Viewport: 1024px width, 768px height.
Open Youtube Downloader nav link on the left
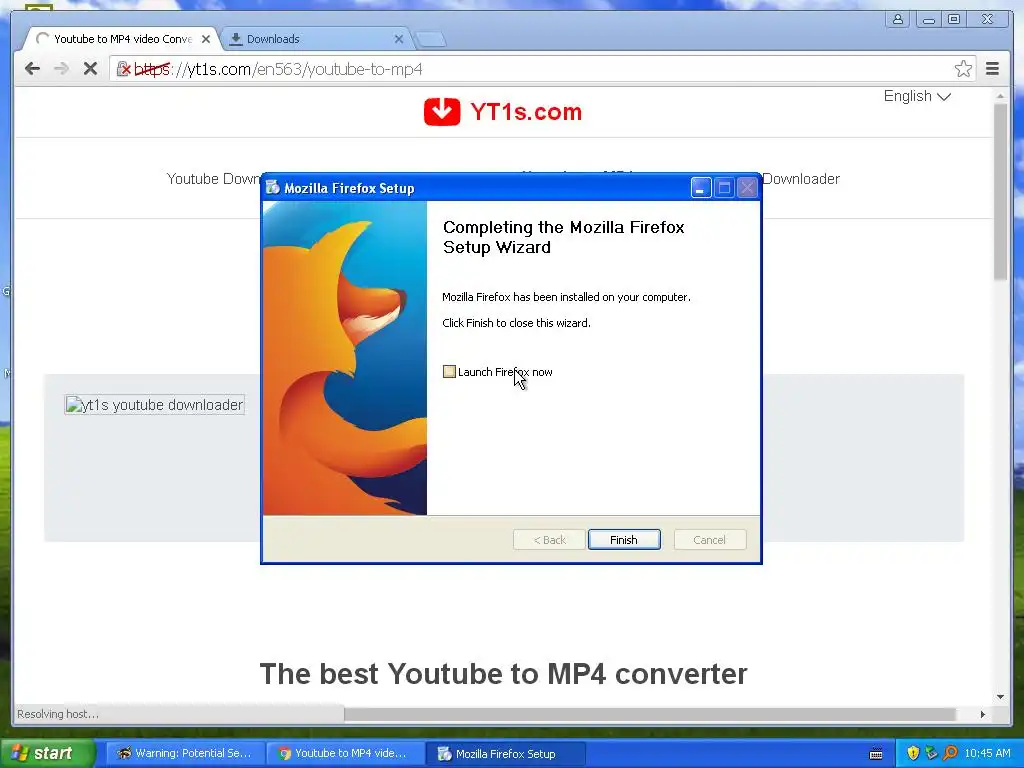pos(214,178)
